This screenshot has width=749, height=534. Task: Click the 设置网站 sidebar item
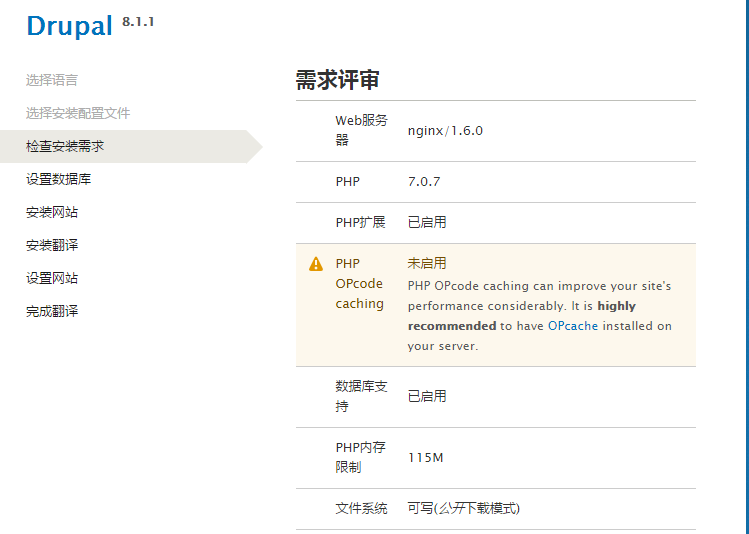[x=52, y=278]
